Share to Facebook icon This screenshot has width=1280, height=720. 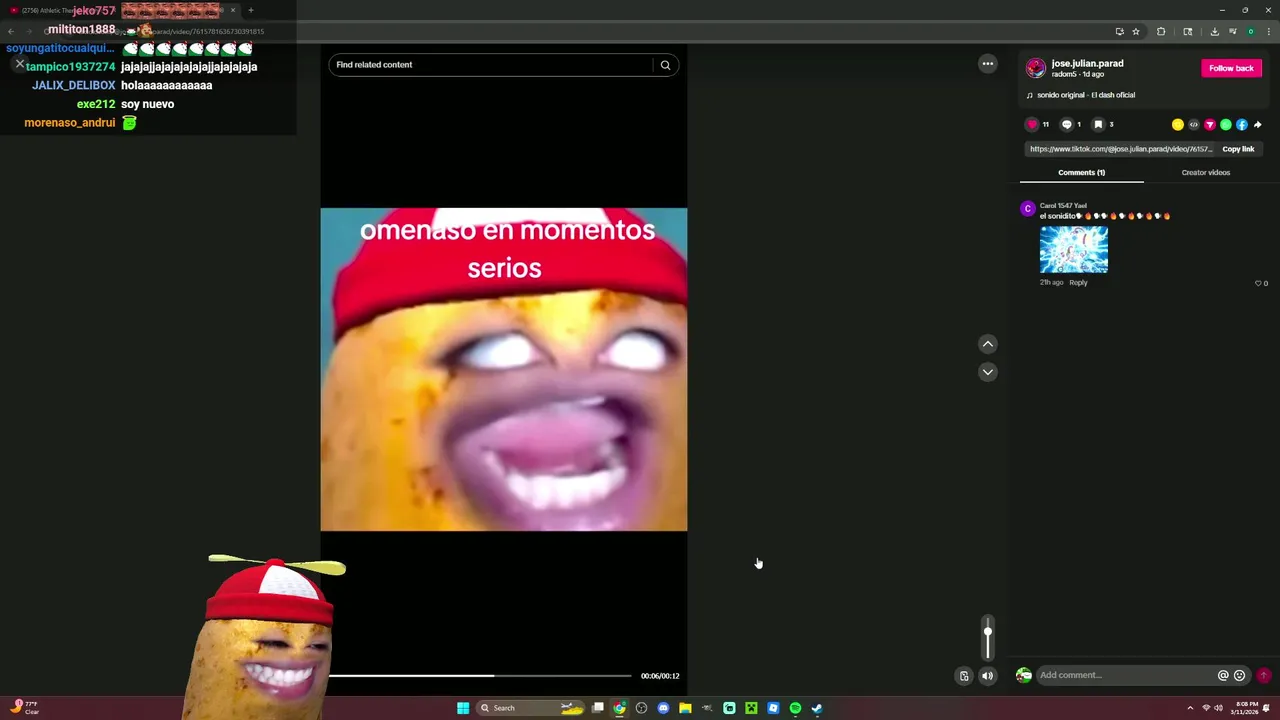point(1242,125)
